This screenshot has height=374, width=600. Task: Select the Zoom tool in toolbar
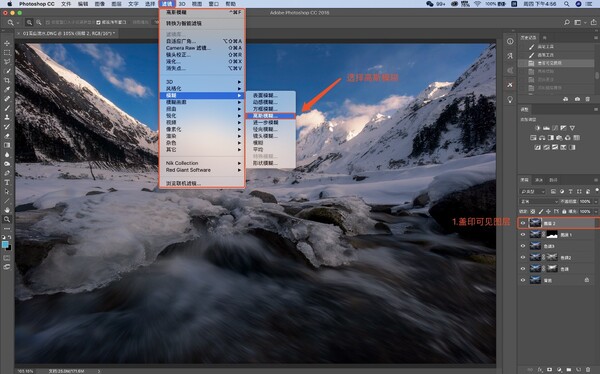click(7, 219)
